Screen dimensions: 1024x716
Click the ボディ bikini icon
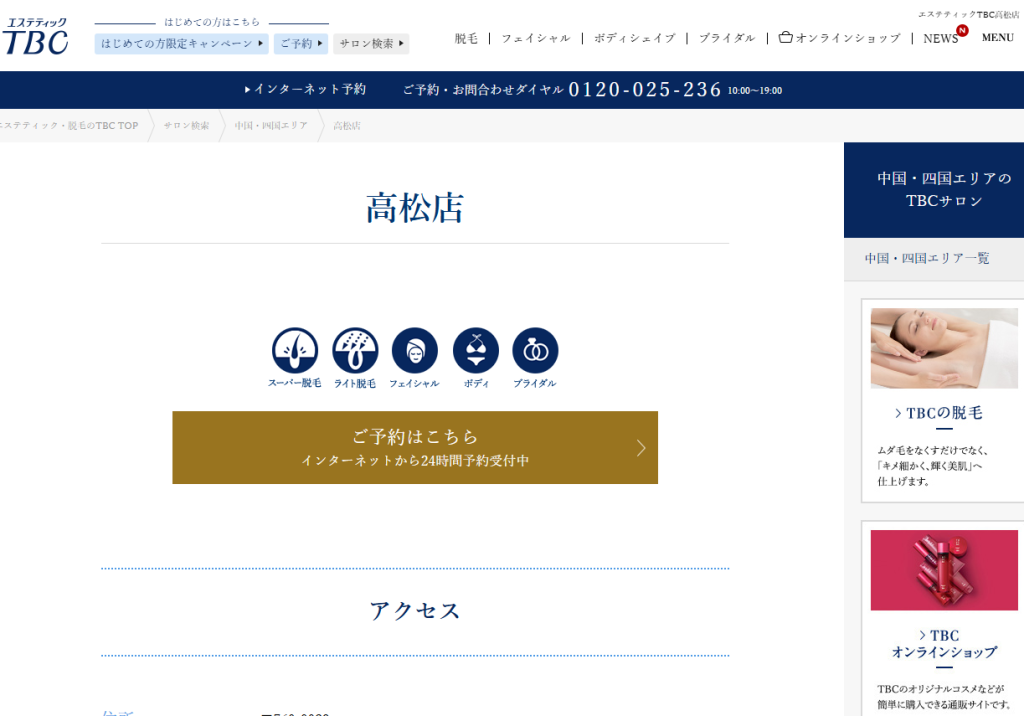point(475,351)
